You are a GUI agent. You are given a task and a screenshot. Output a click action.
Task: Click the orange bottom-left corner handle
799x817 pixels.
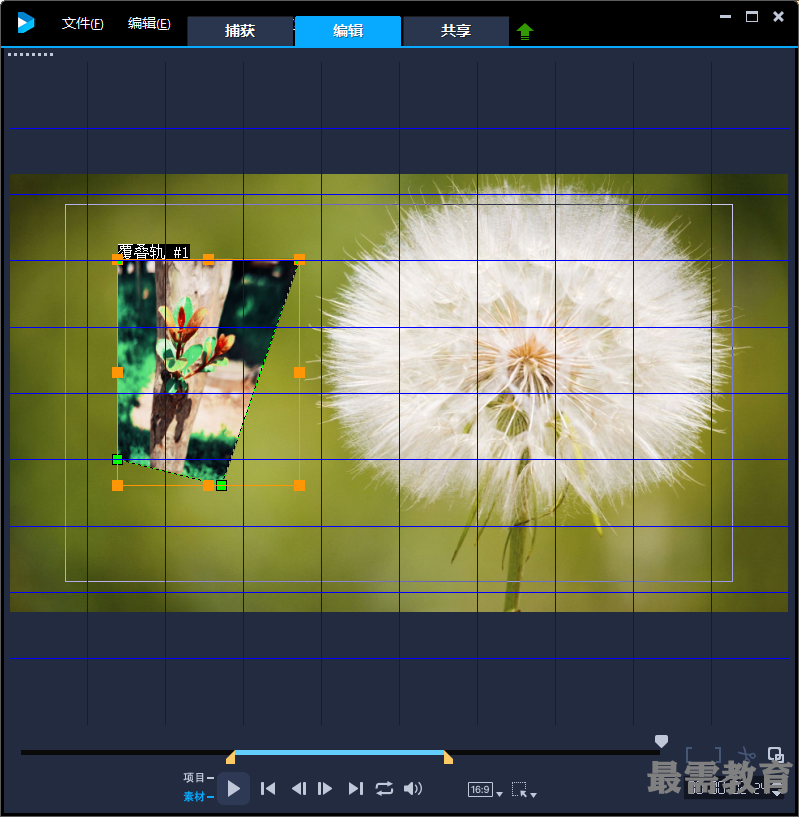(x=117, y=486)
